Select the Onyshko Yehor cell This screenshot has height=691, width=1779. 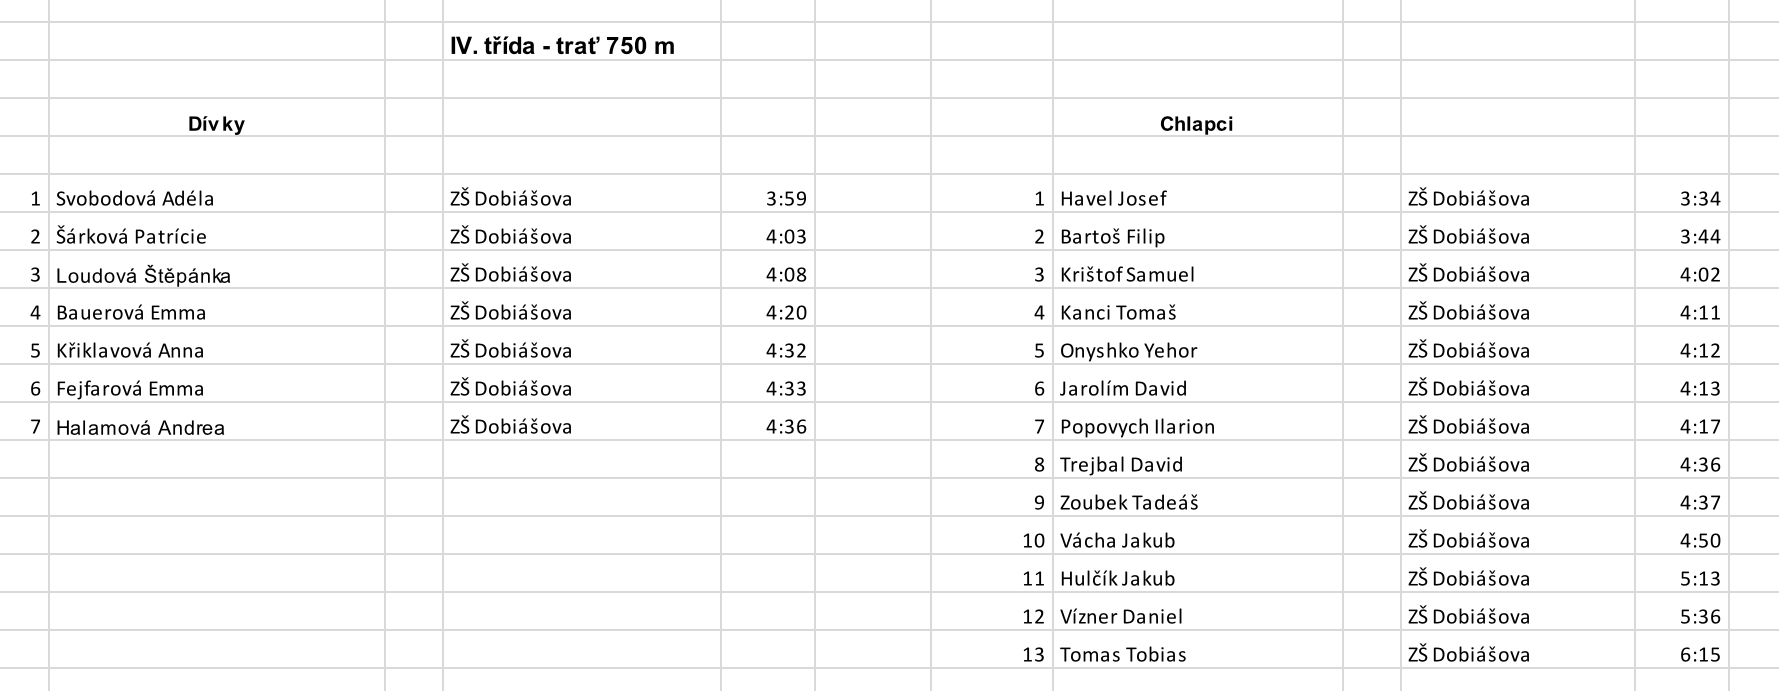point(1128,351)
